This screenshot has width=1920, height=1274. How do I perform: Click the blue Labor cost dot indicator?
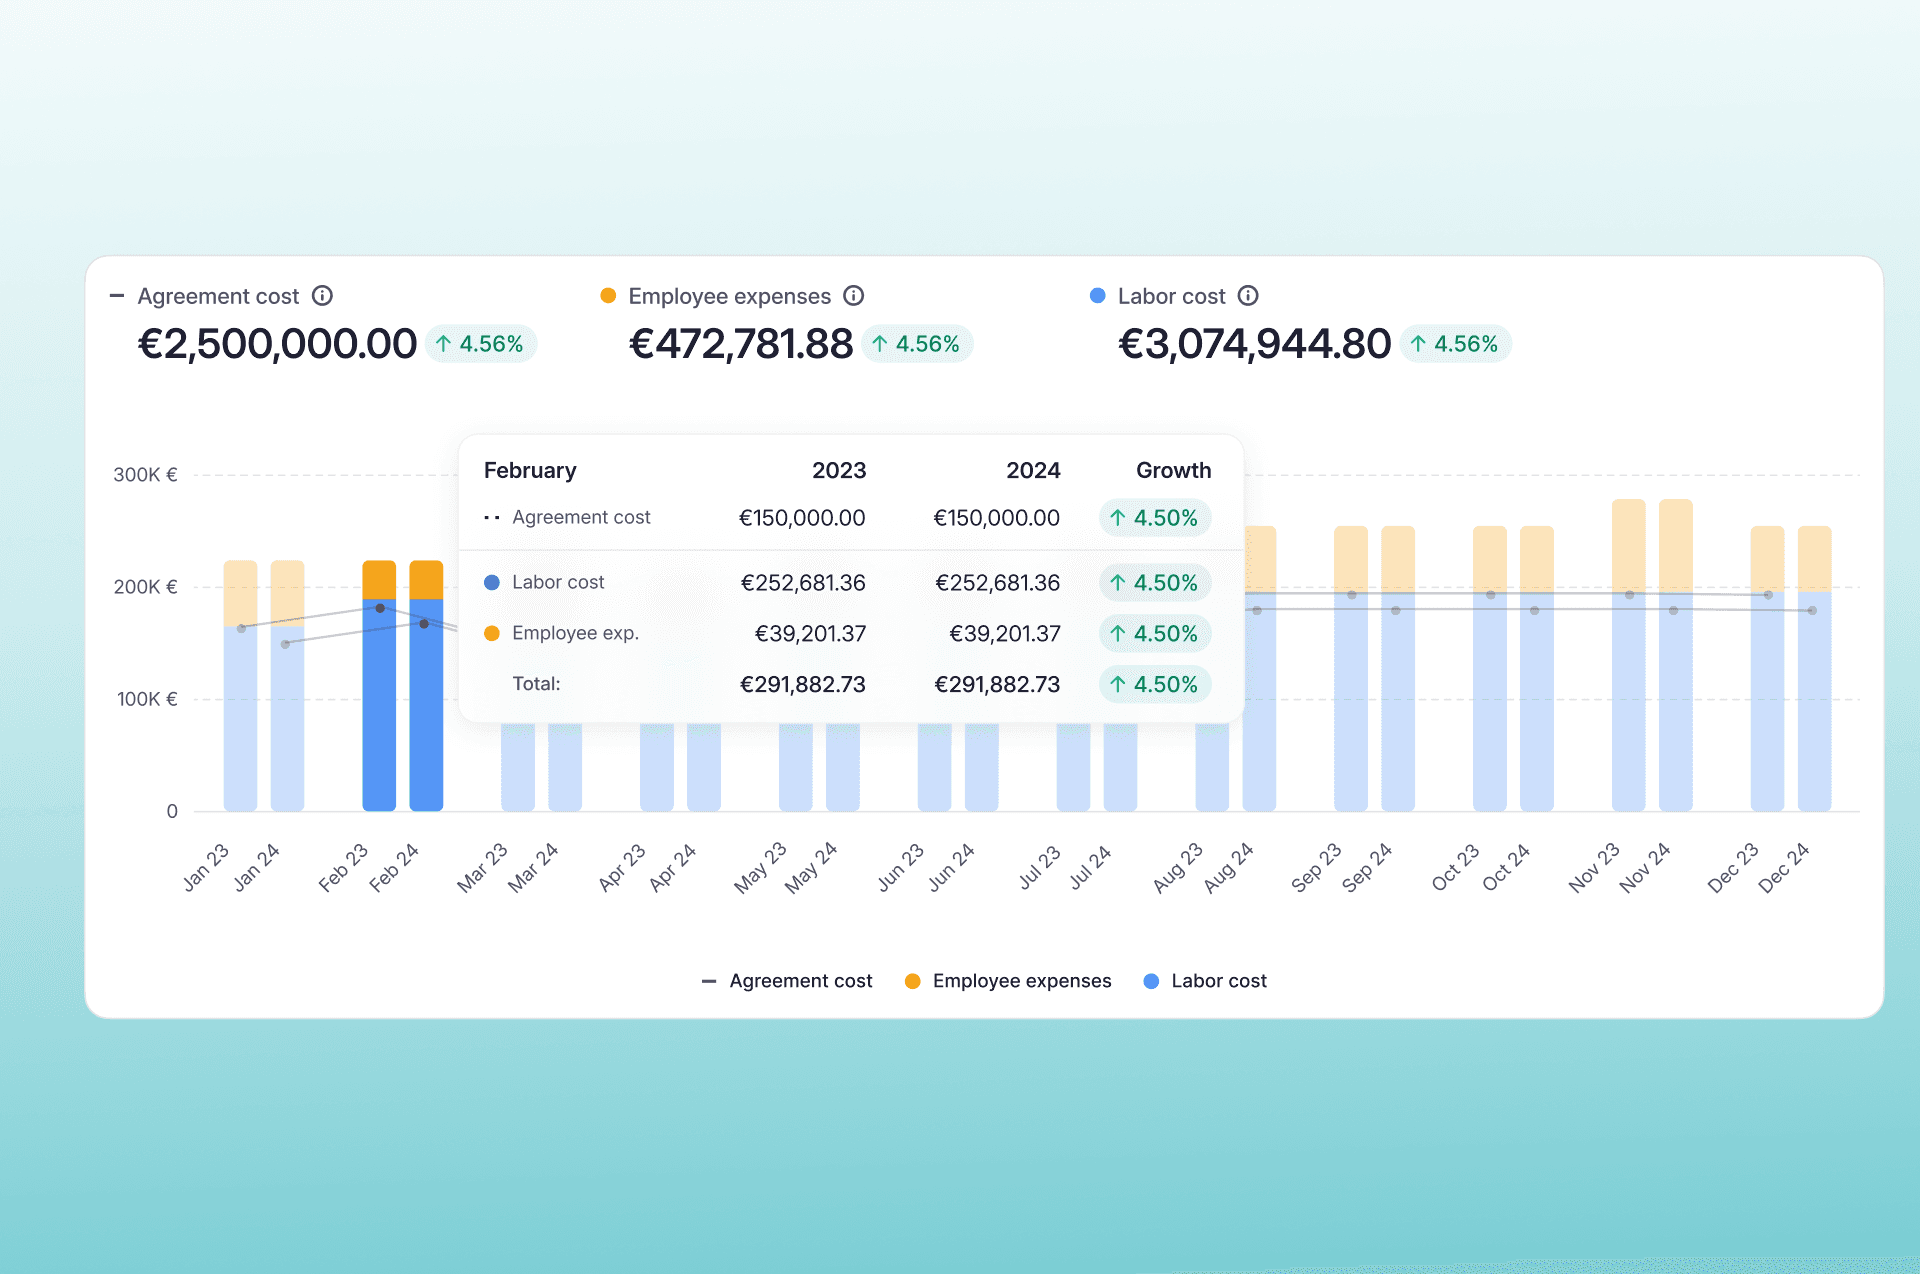(1097, 295)
